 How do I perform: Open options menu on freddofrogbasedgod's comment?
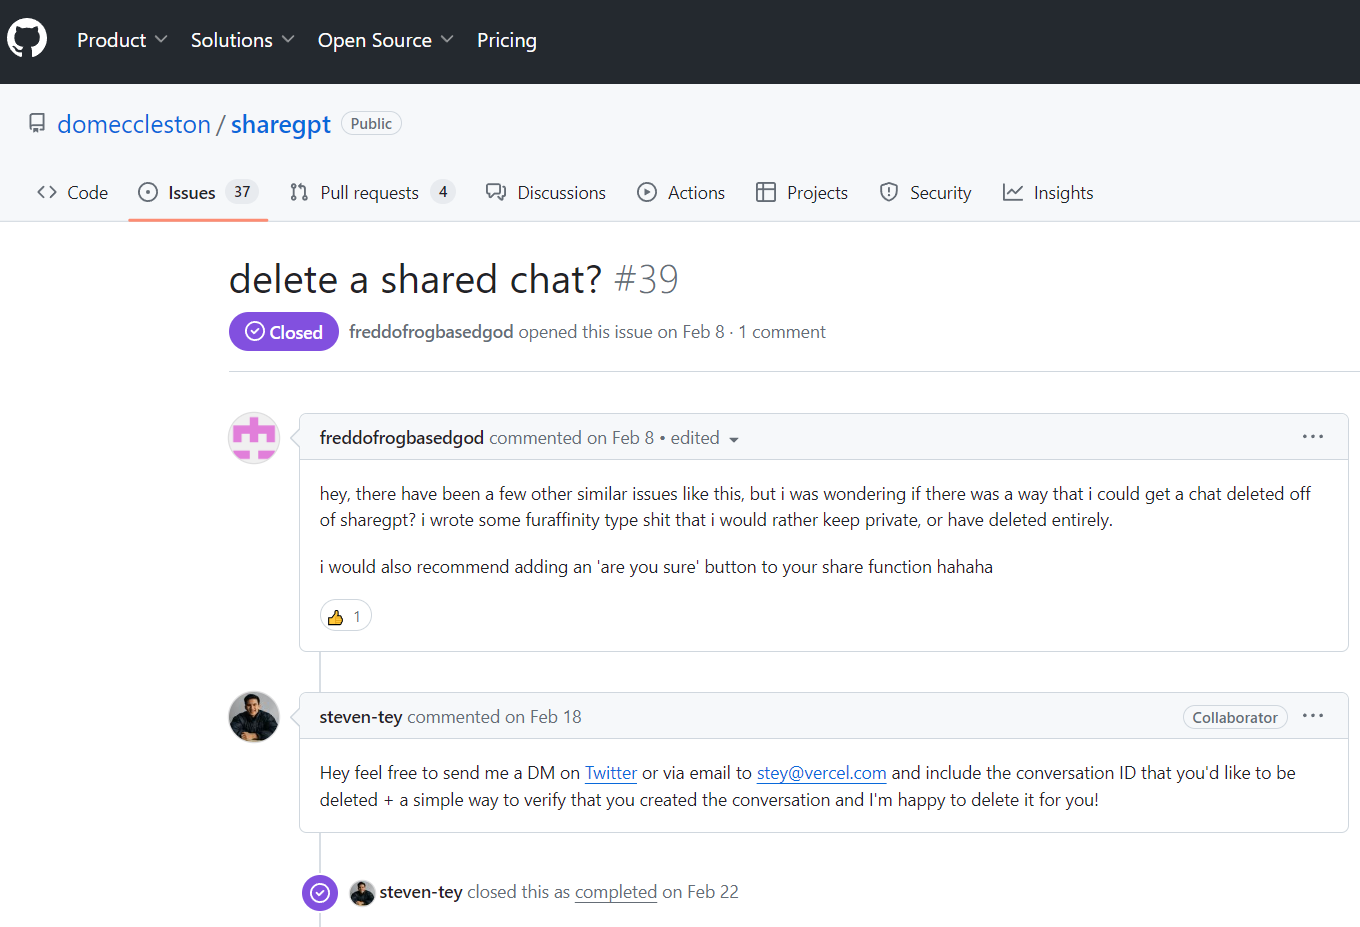1313,436
